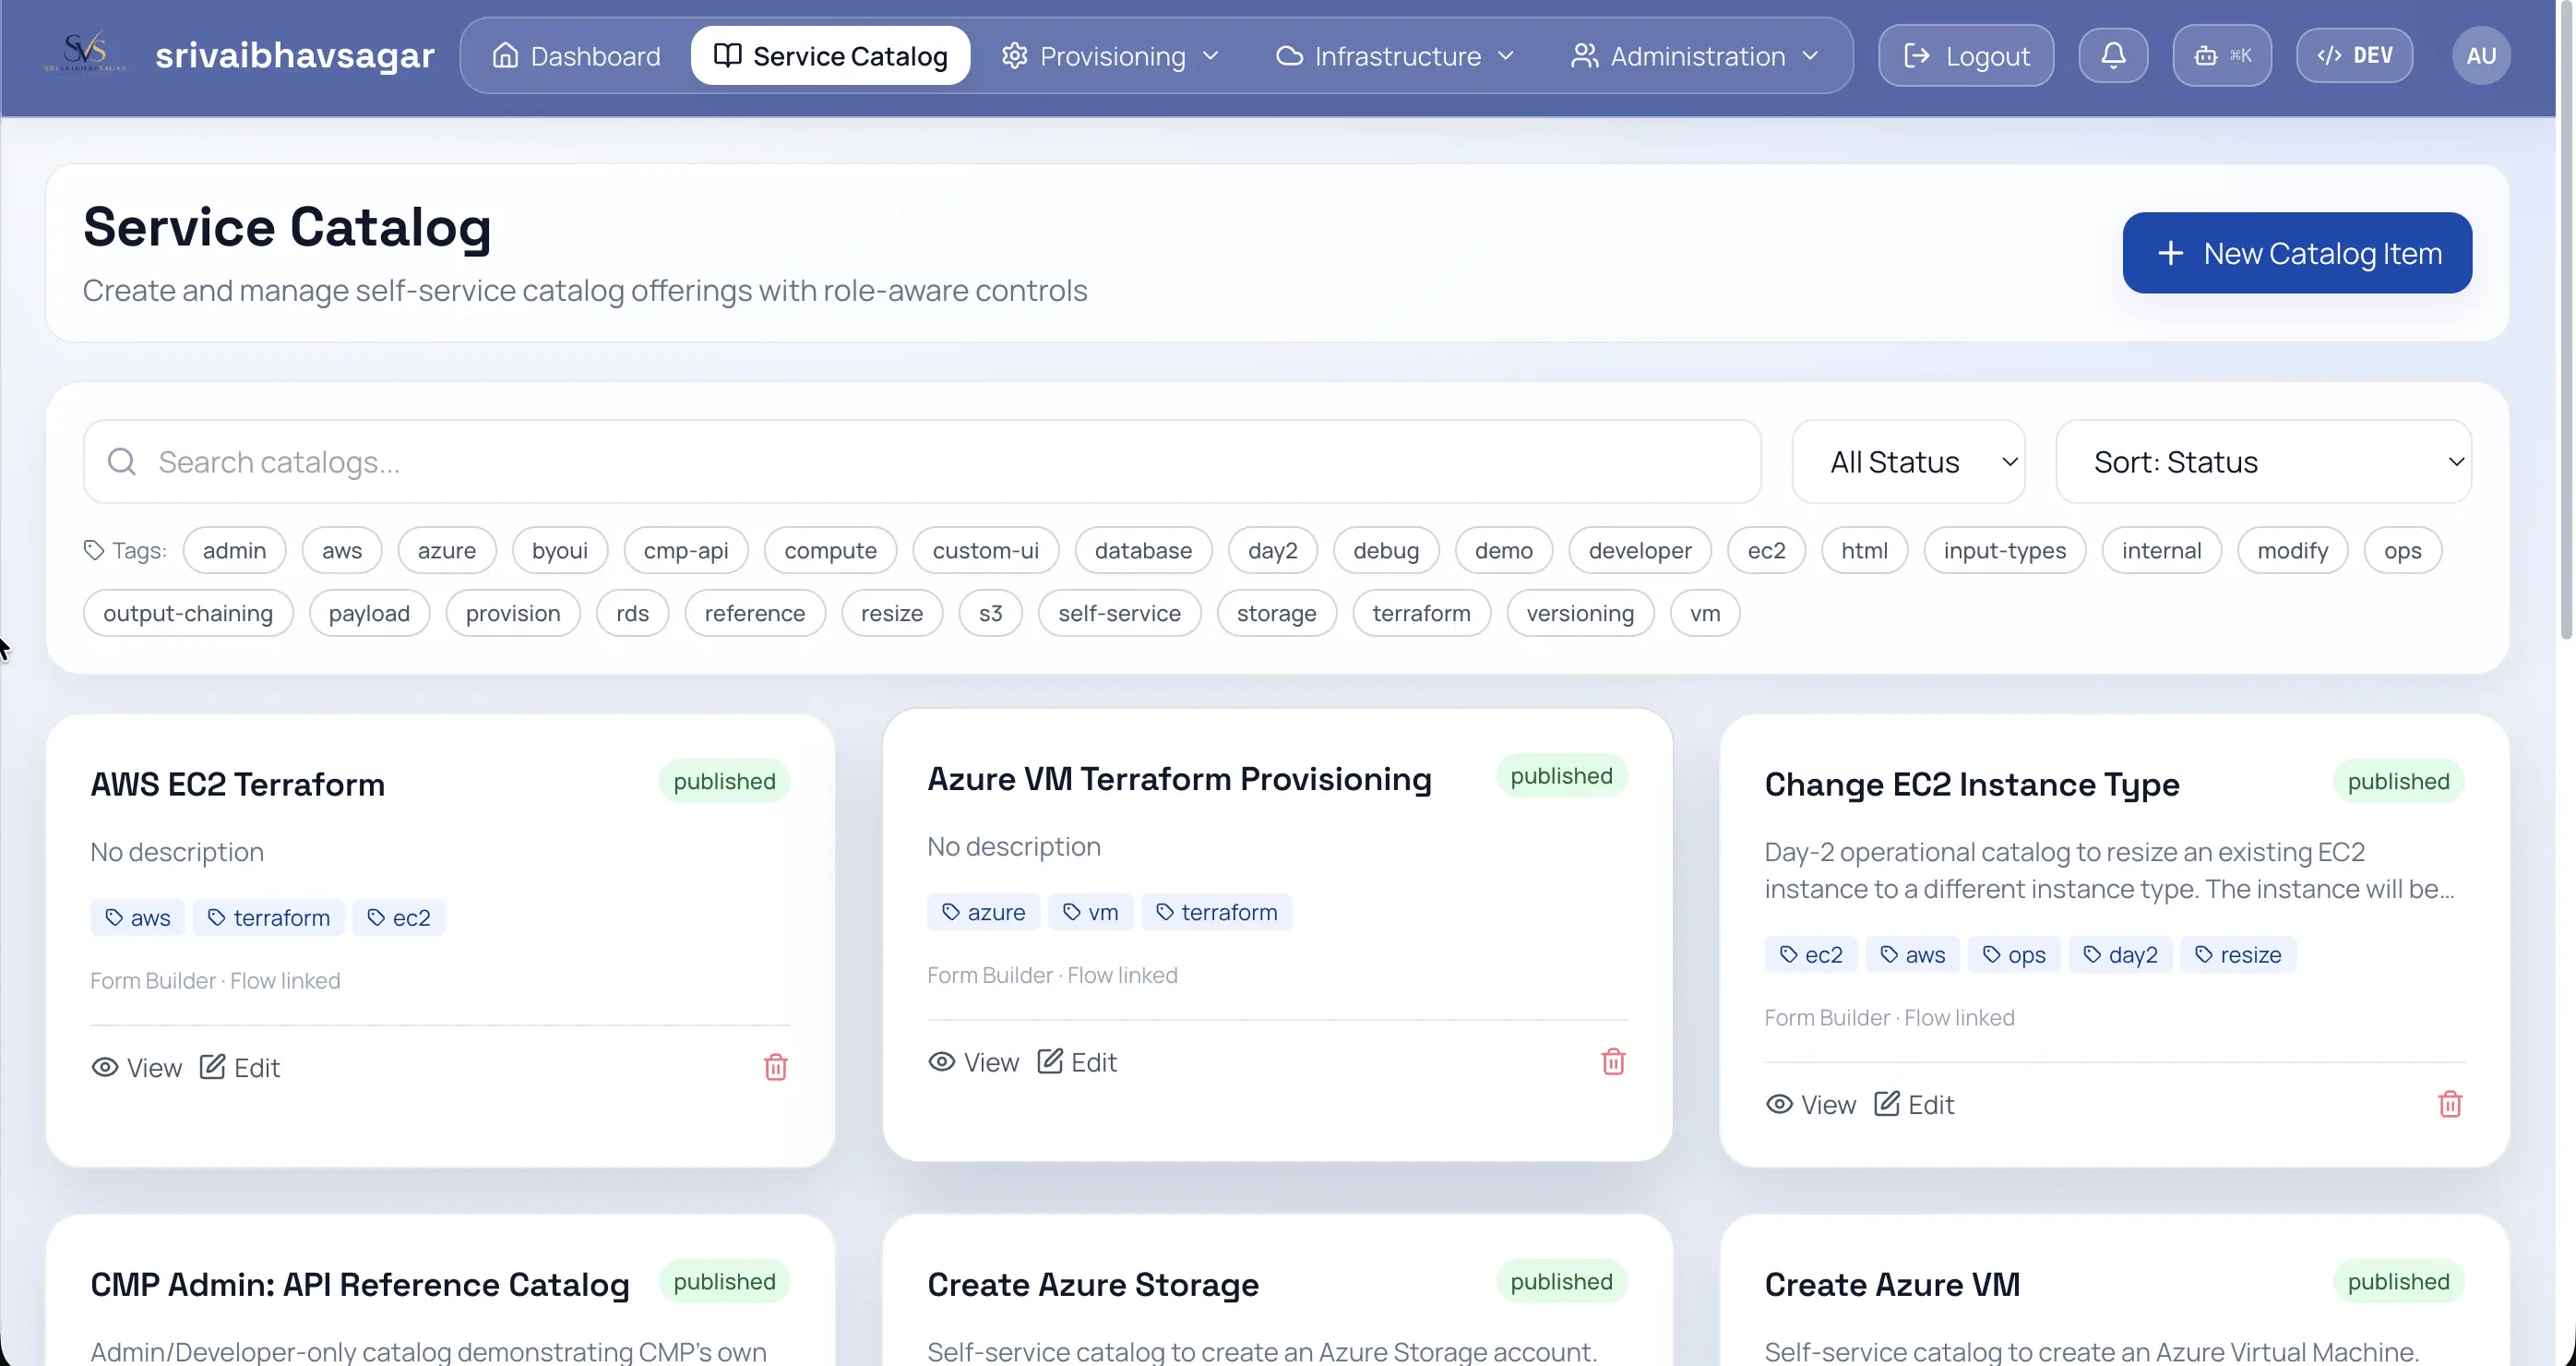Toggle the database tag filter

pos(1143,550)
